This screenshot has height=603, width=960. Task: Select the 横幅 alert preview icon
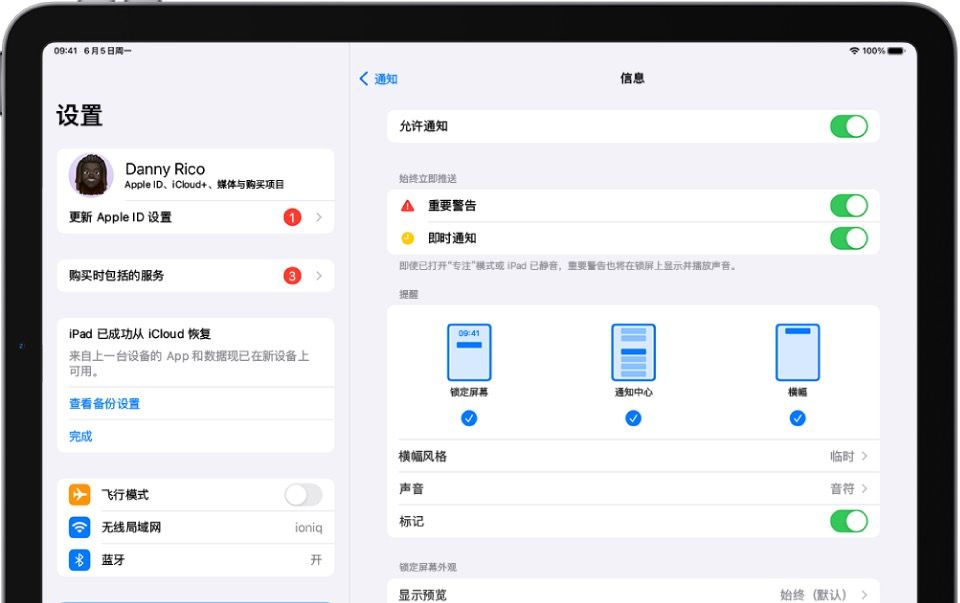tap(796, 351)
